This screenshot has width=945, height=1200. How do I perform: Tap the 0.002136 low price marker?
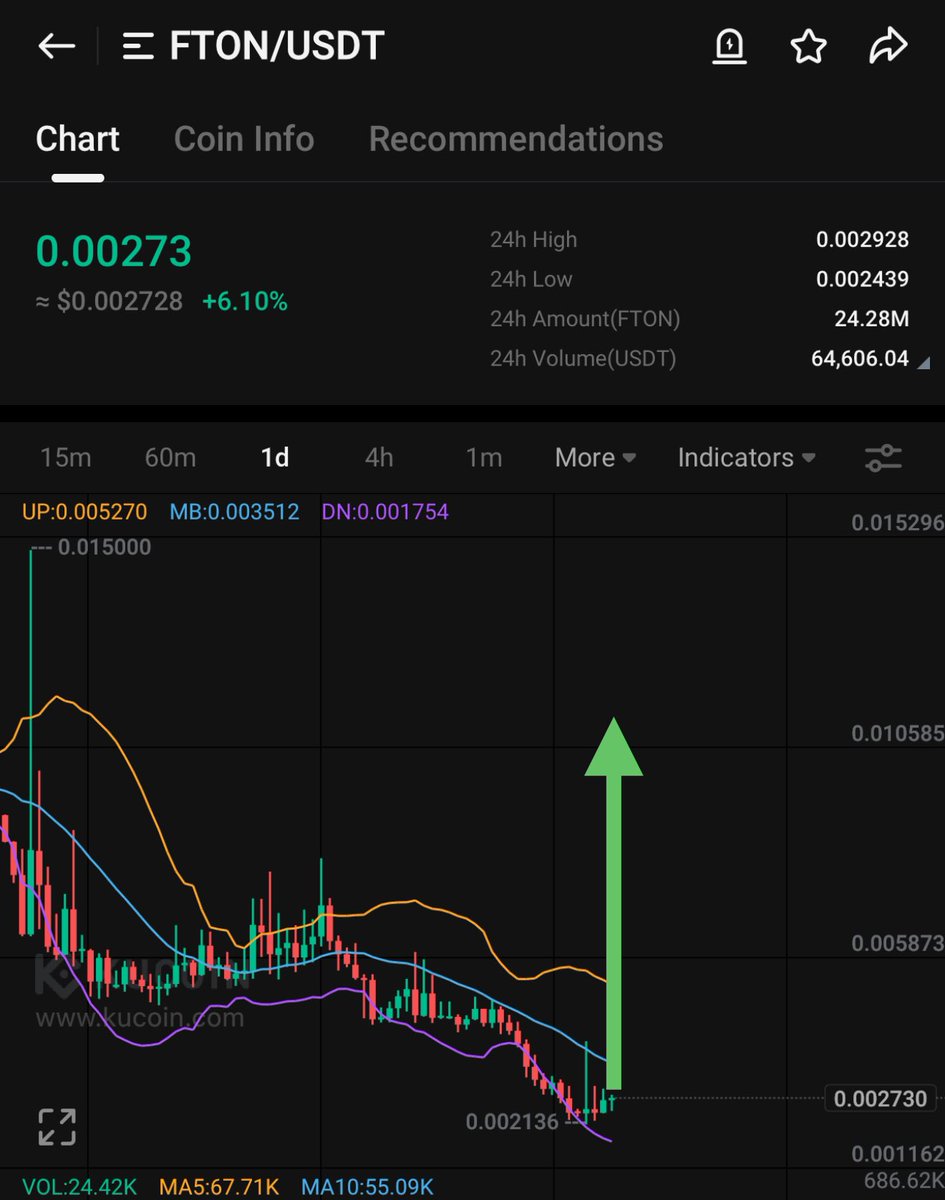pos(512,1122)
